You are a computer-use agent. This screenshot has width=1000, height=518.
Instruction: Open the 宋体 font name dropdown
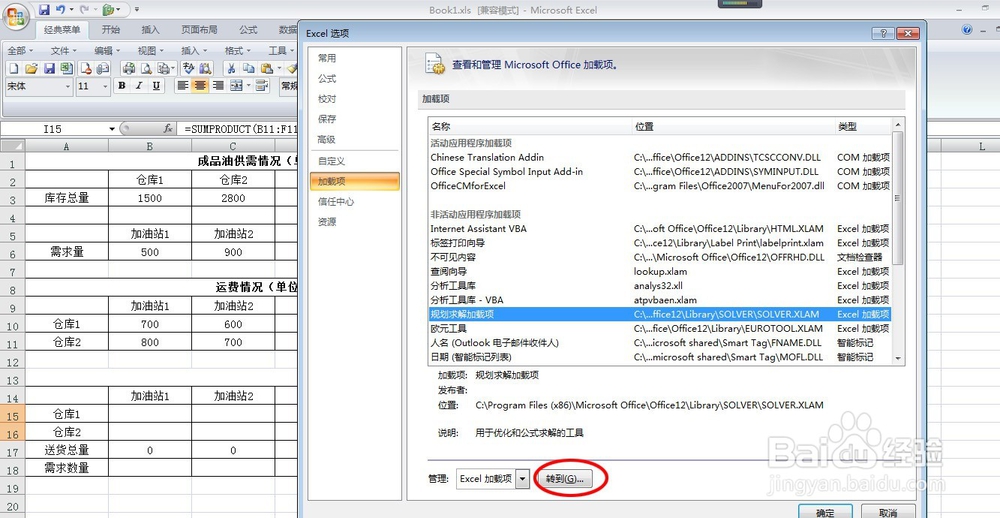click(x=68, y=86)
